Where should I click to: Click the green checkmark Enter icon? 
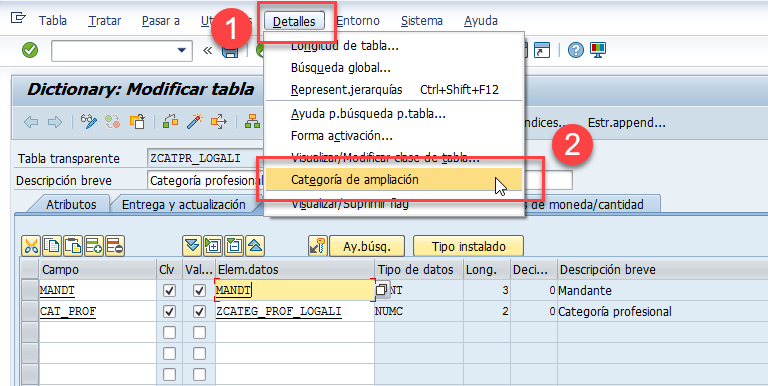click(30, 50)
